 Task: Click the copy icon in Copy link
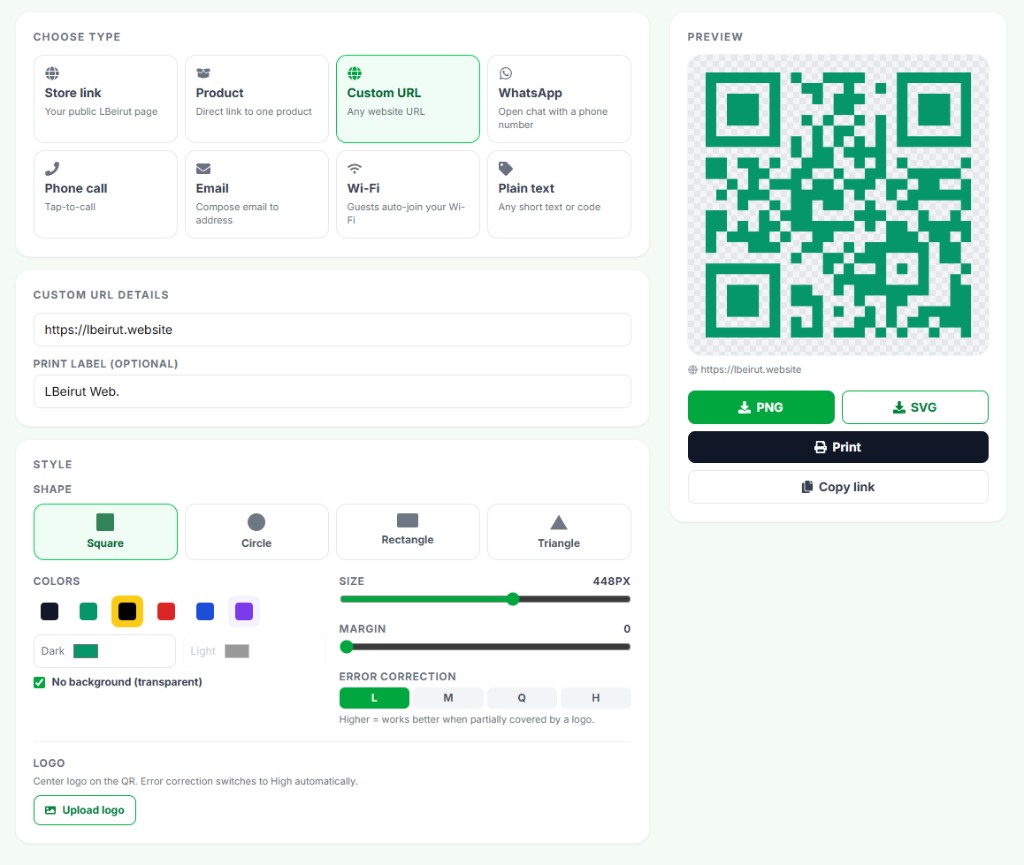[807, 487]
